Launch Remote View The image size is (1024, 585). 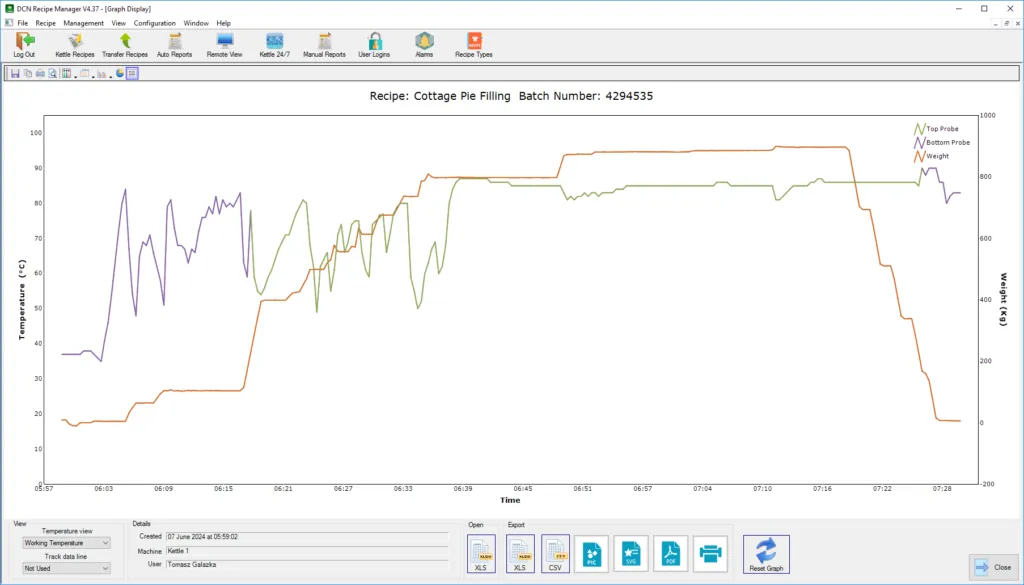pyautogui.click(x=225, y=45)
